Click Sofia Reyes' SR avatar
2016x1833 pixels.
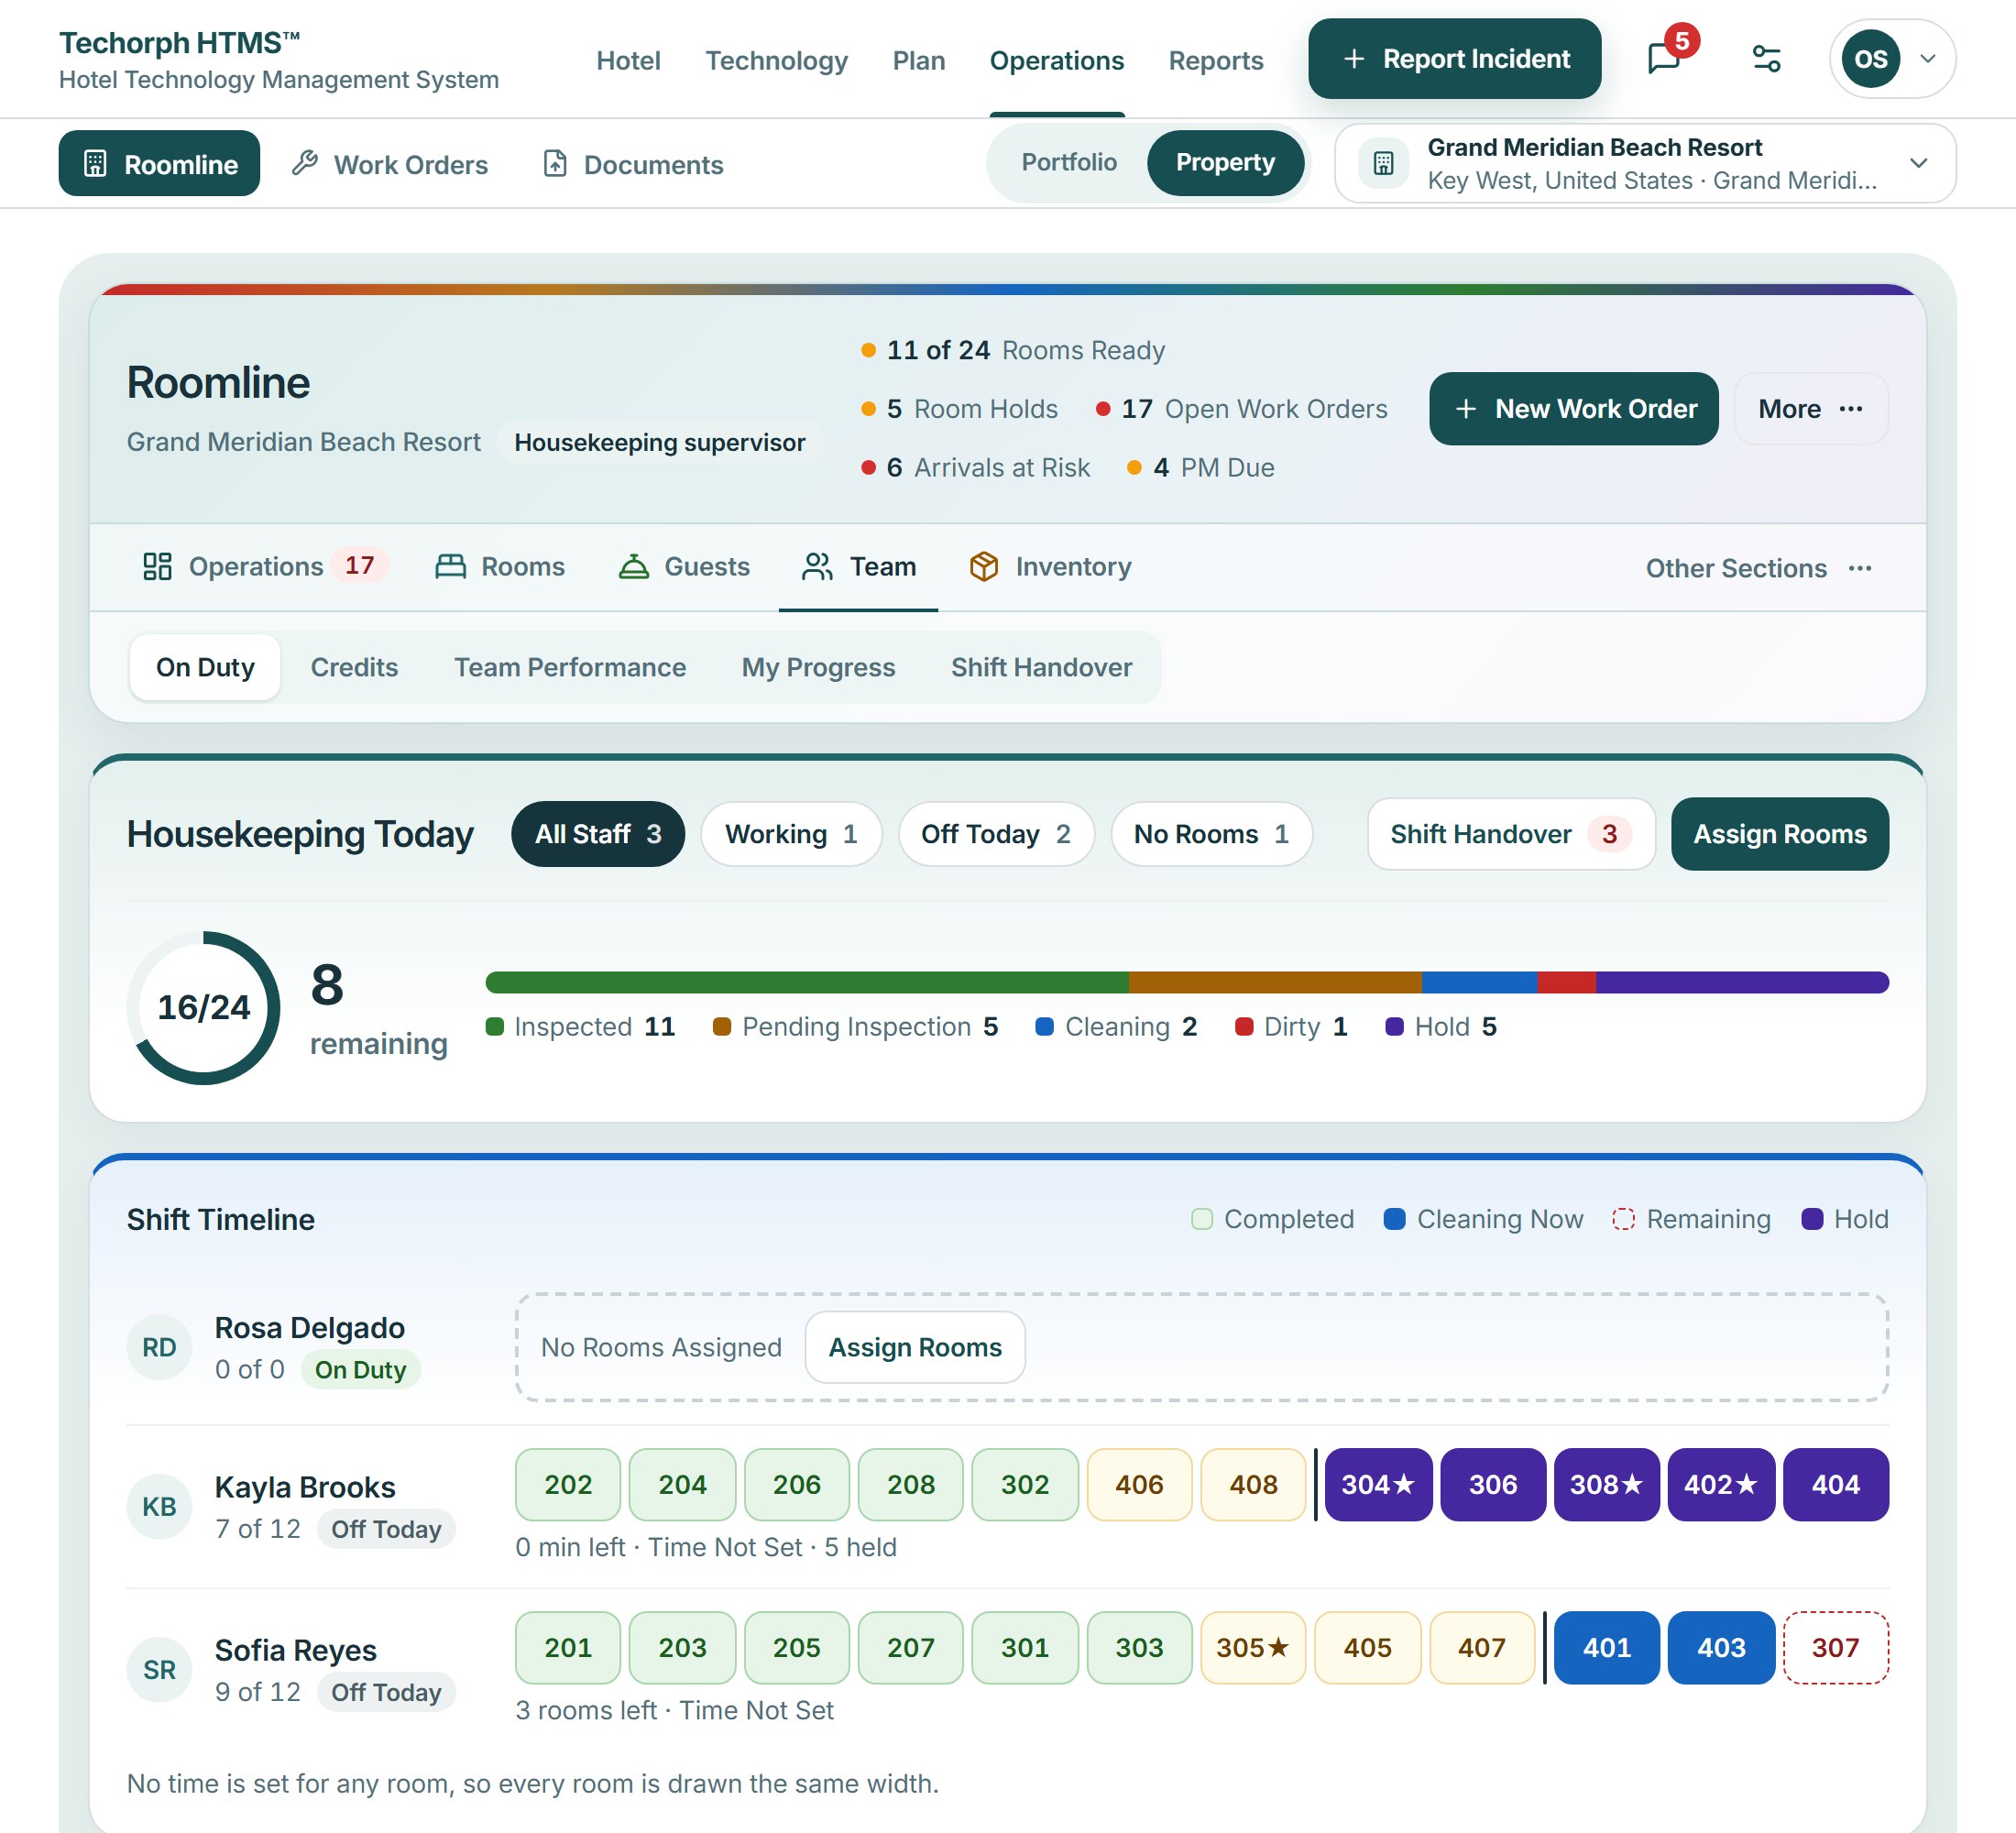click(x=159, y=1670)
